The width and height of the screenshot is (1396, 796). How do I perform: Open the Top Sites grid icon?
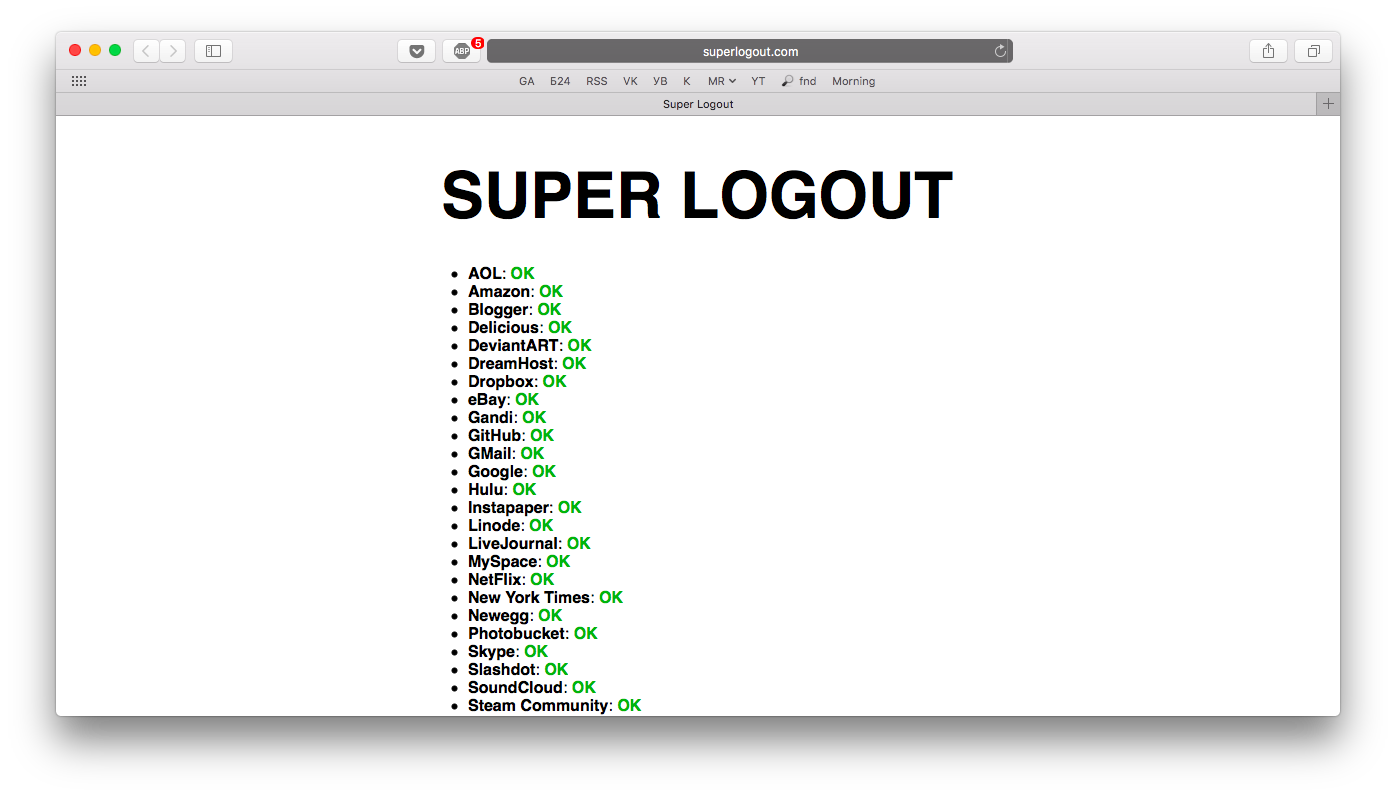[79, 81]
